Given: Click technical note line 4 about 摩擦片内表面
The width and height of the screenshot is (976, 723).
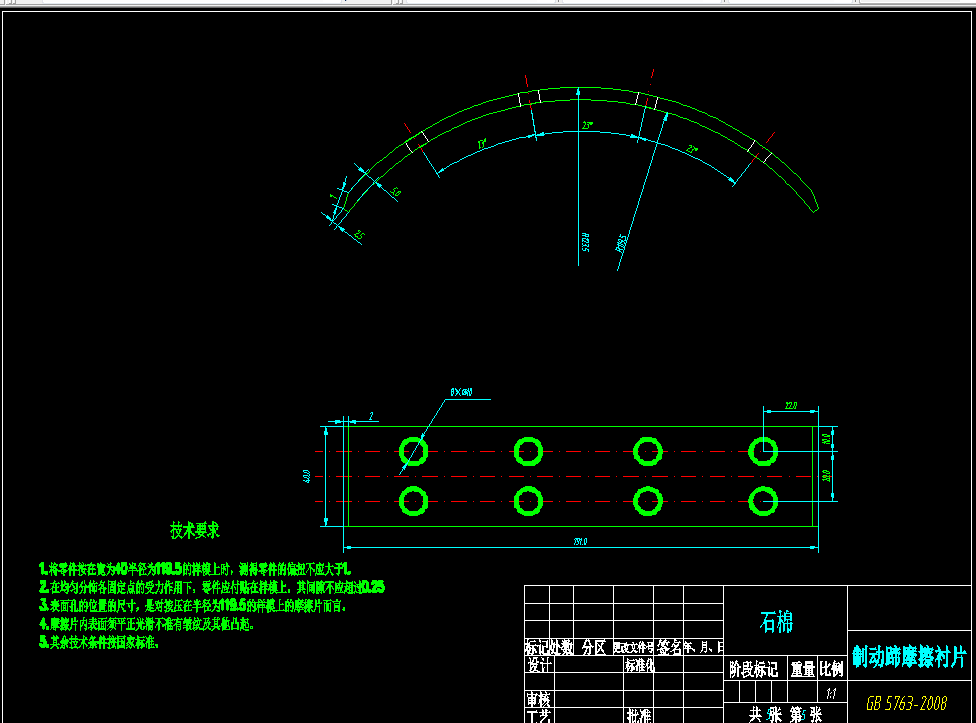Looking at the screenshot, I should point(147,623).
